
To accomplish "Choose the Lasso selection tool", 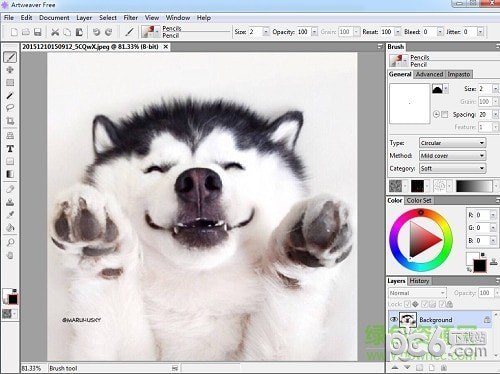I will 10,108.
